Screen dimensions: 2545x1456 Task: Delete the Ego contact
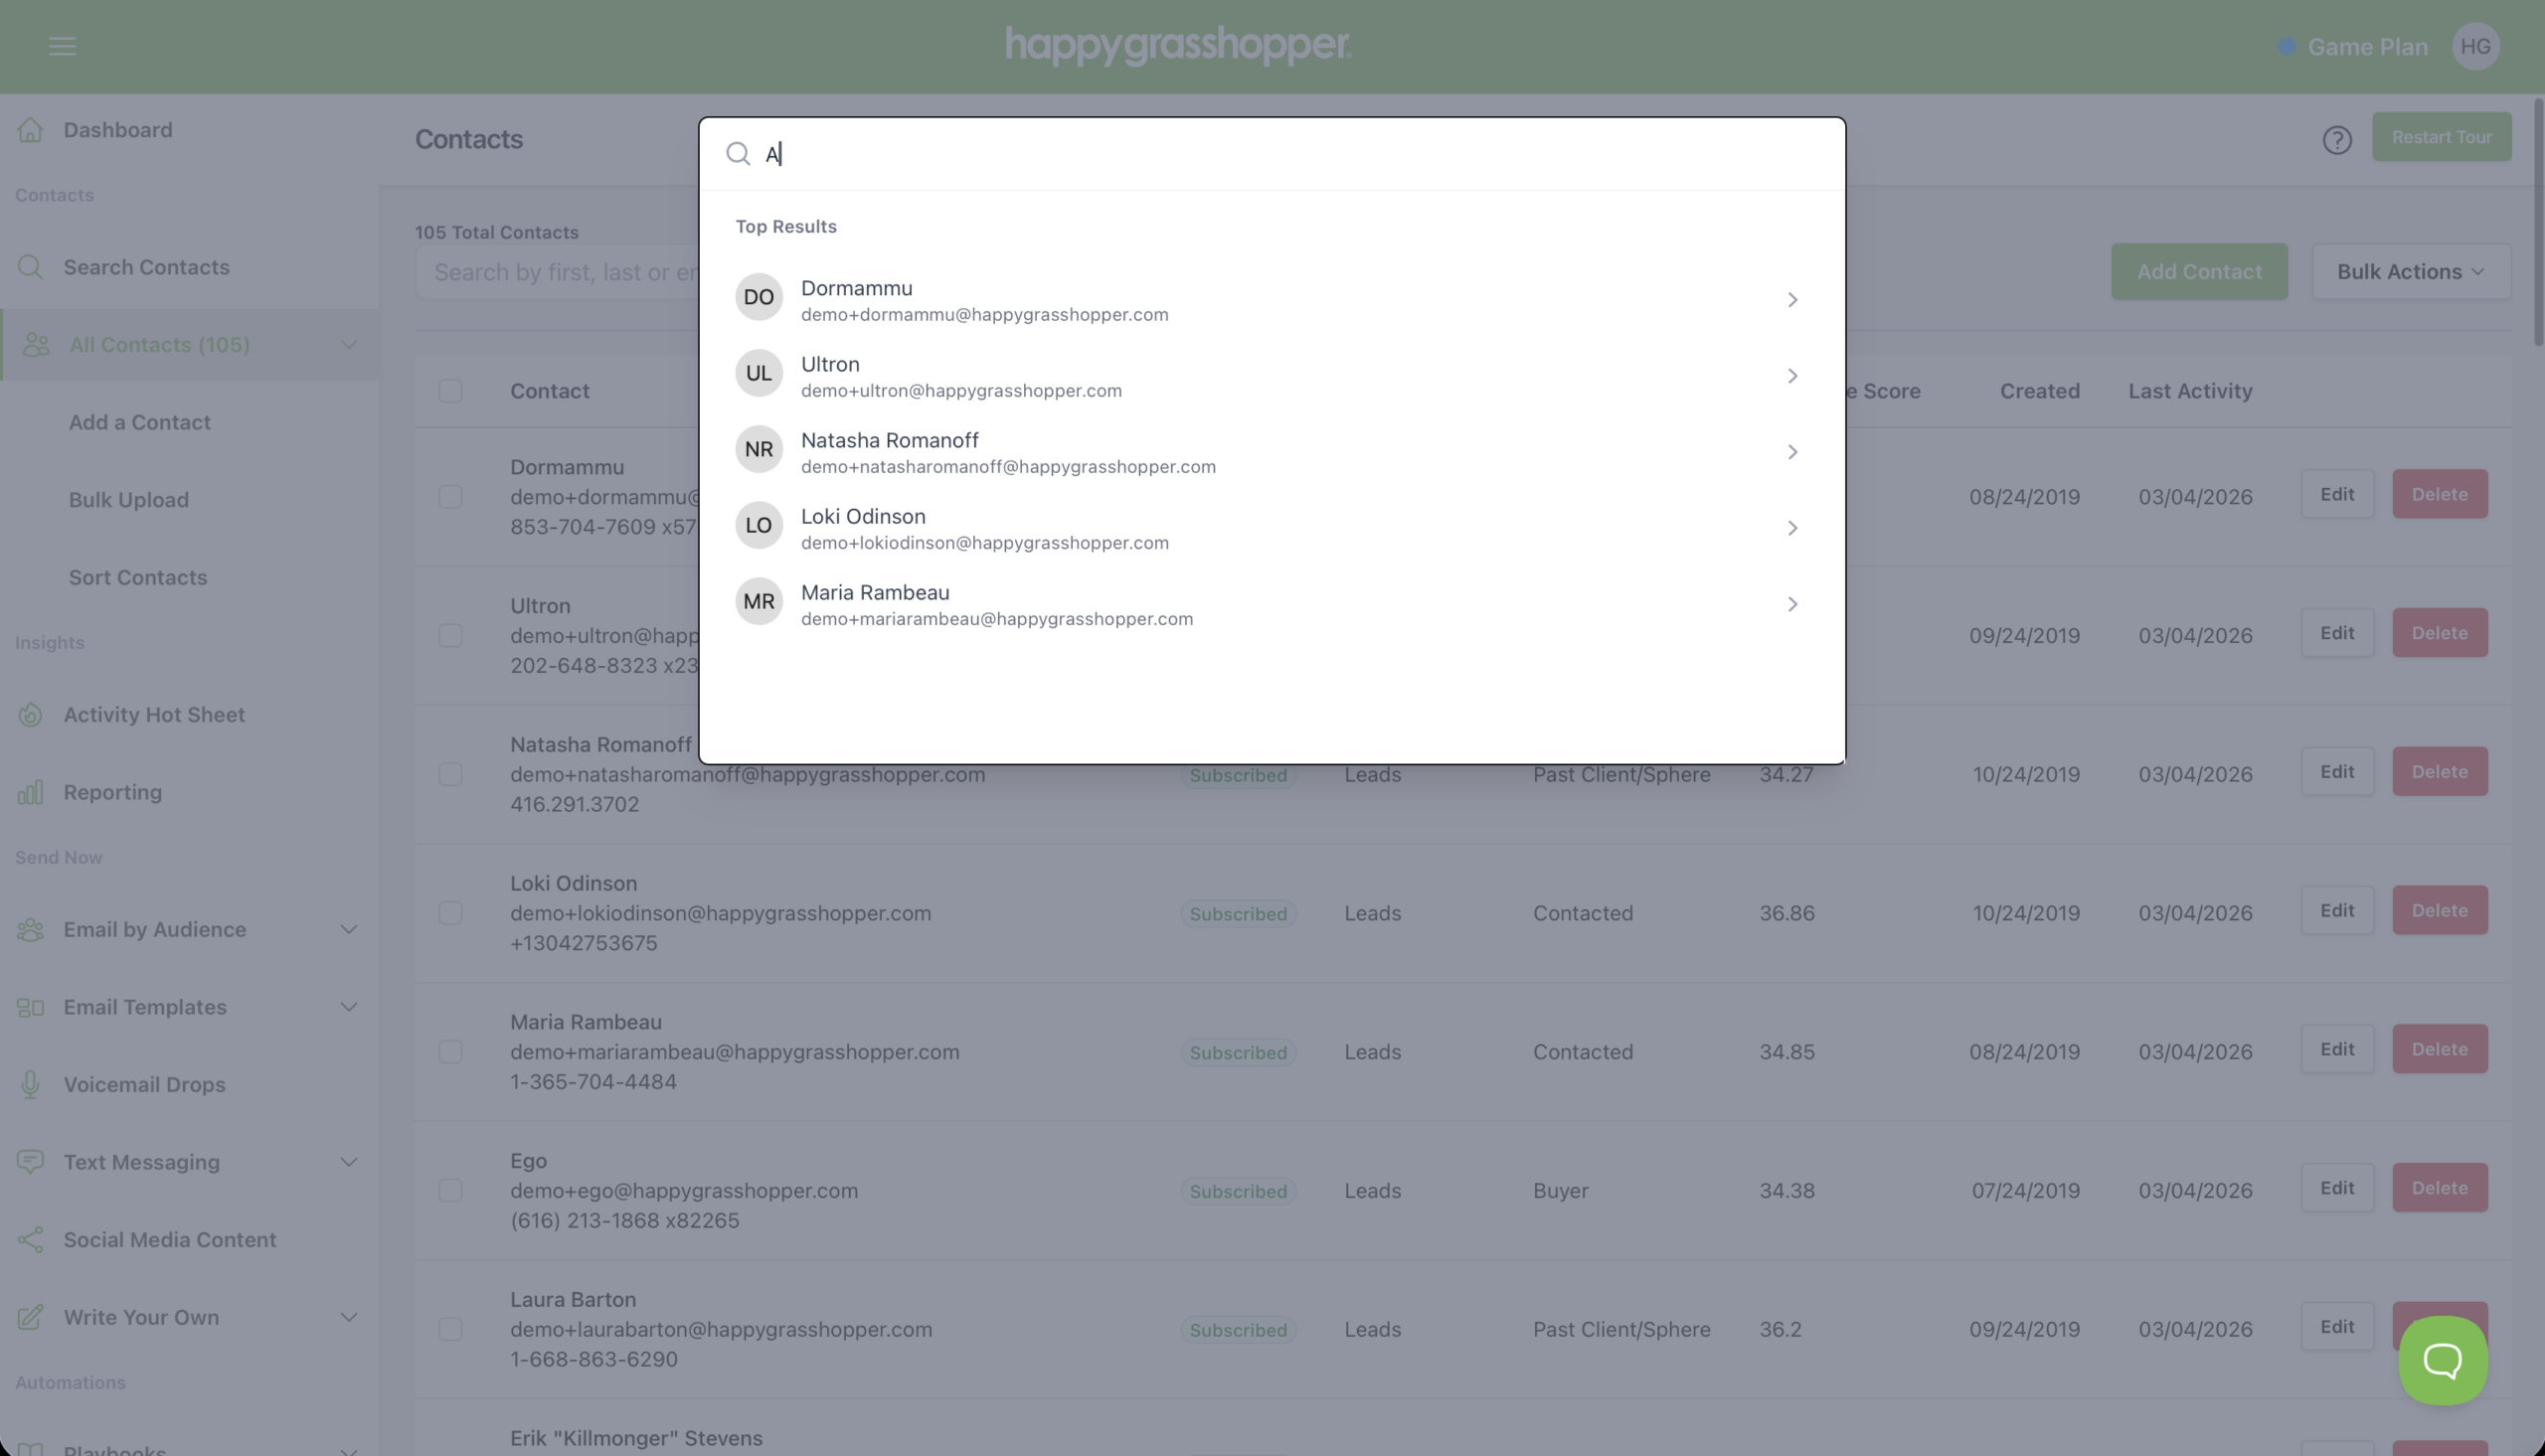click(x=2439, y=1188)
